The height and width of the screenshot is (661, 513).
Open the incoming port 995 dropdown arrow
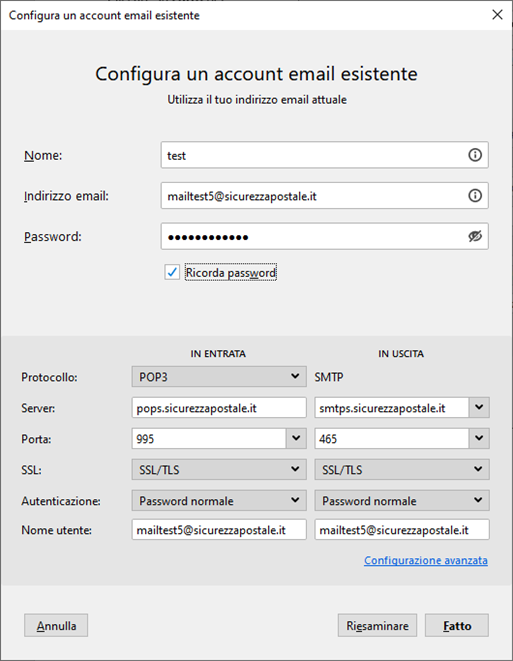pos(296,438)
